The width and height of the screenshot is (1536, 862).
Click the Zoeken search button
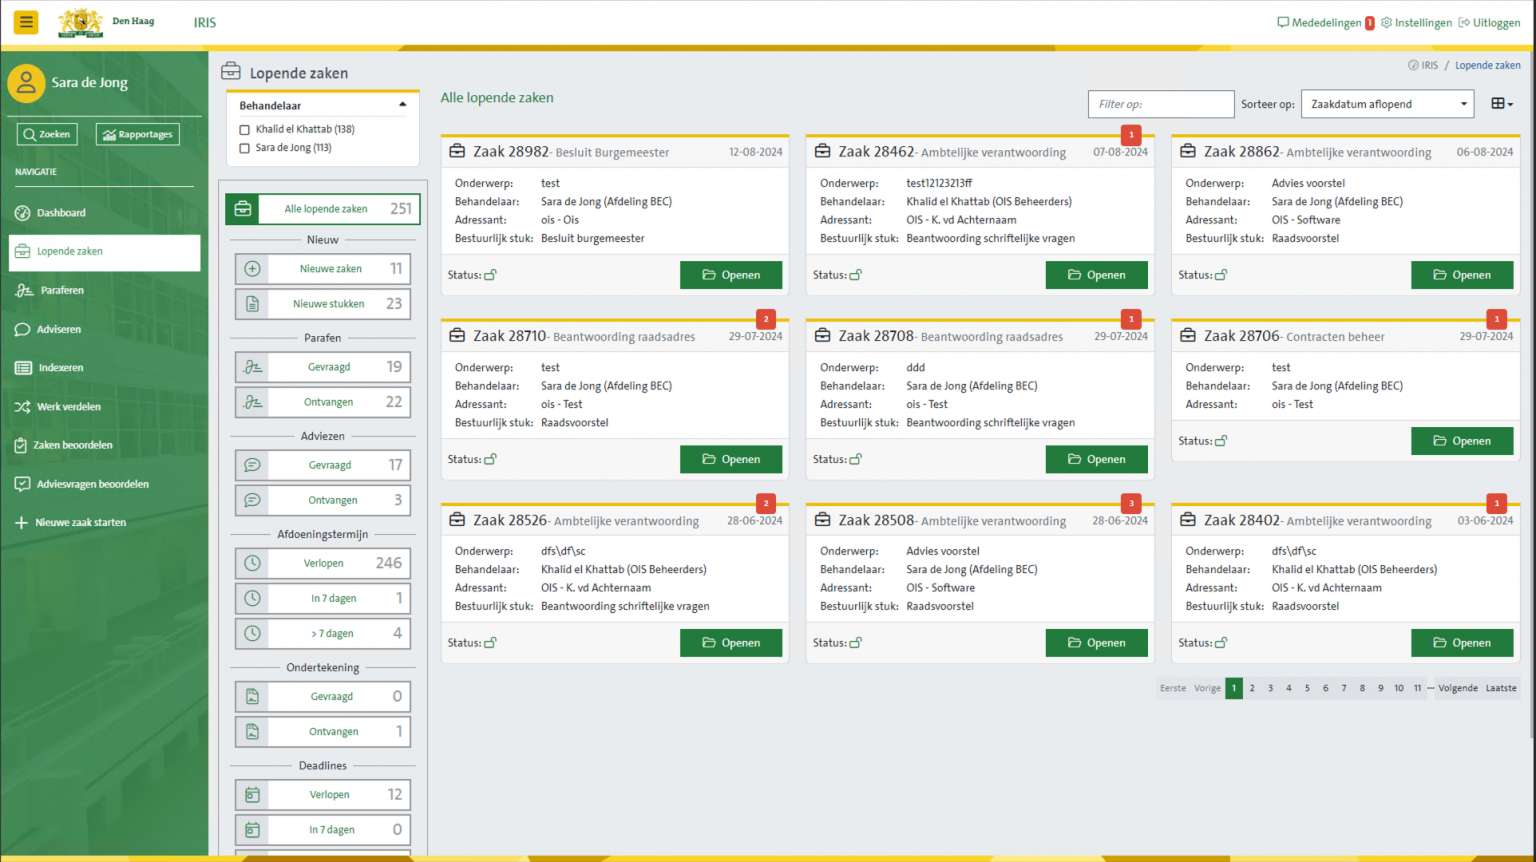coord(47,134)
